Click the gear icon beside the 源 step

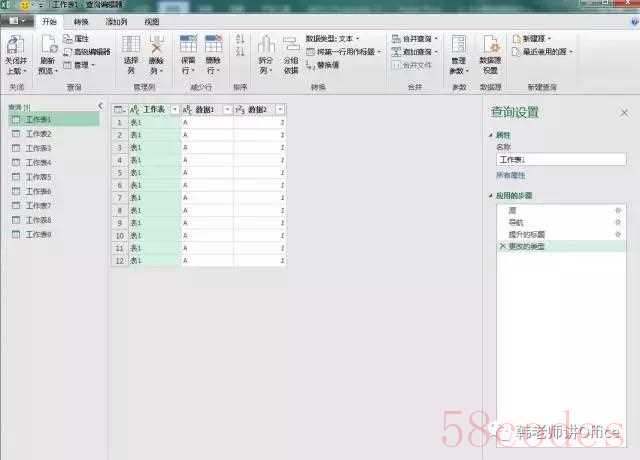click(618, 210)
